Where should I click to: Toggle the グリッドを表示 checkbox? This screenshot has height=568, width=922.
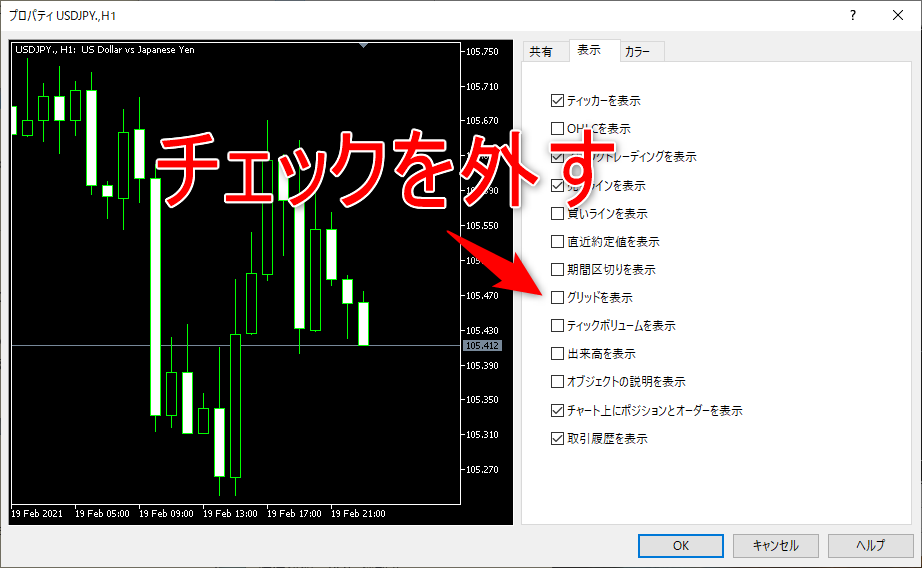coord(557,298)
